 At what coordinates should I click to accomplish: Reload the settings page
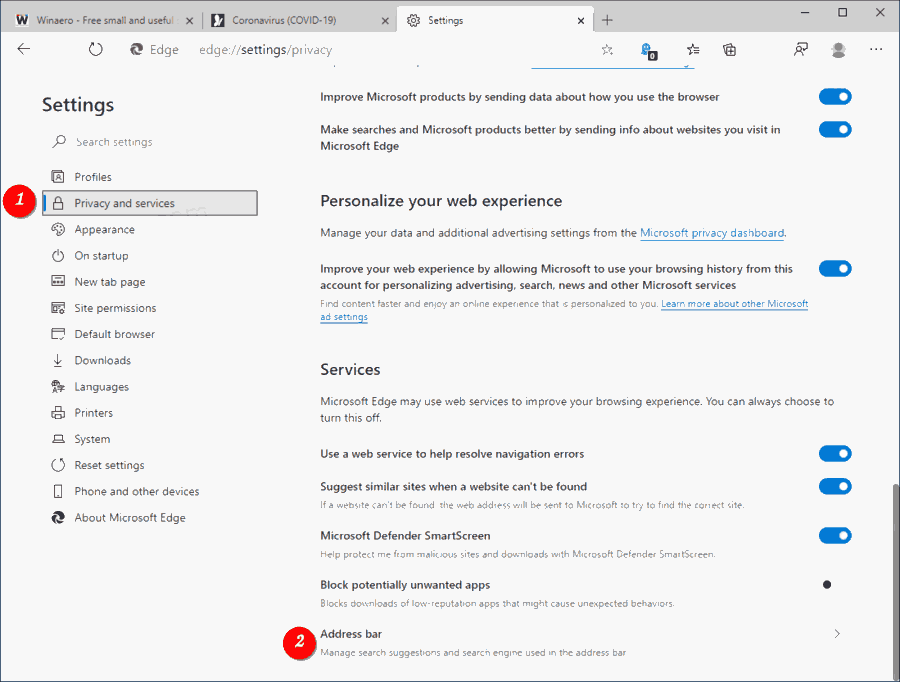(95, 49)
